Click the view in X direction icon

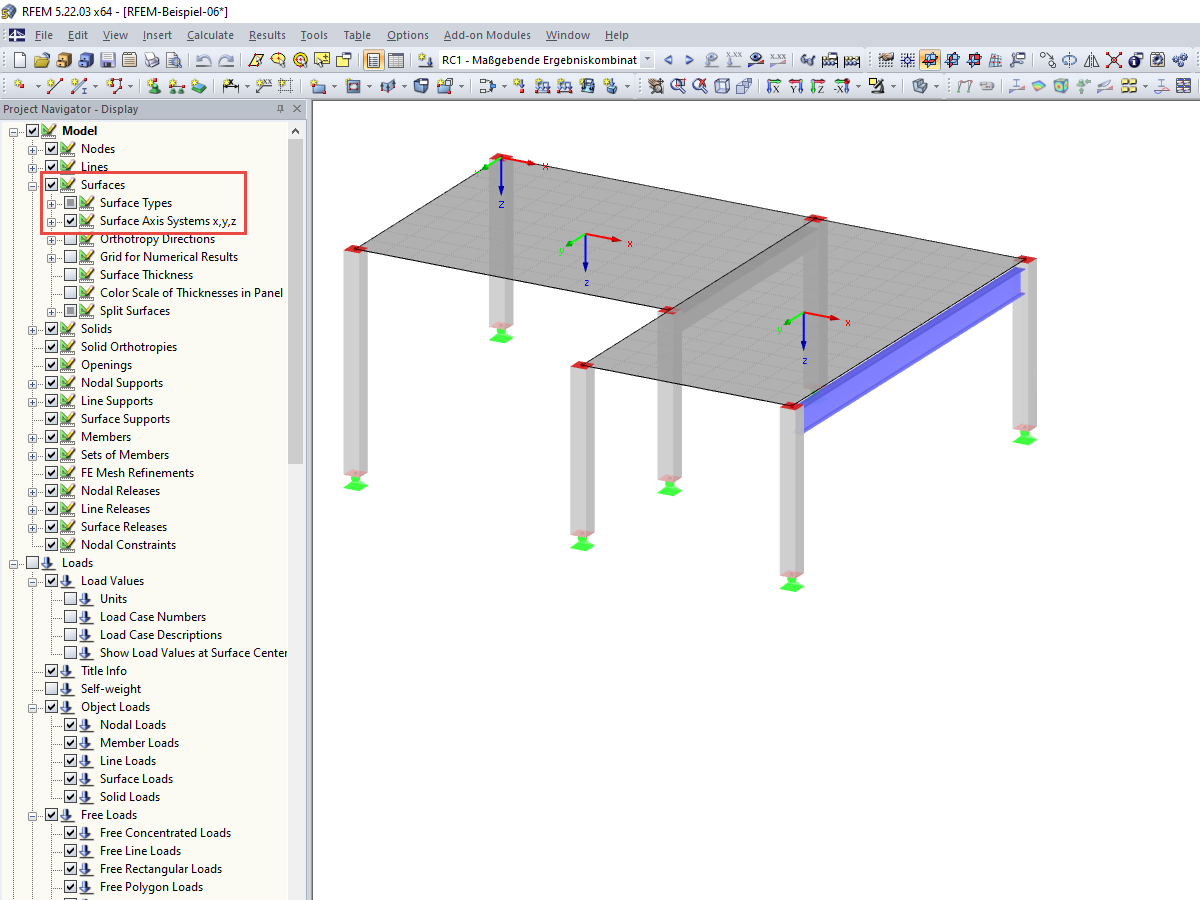click(774, 87)
